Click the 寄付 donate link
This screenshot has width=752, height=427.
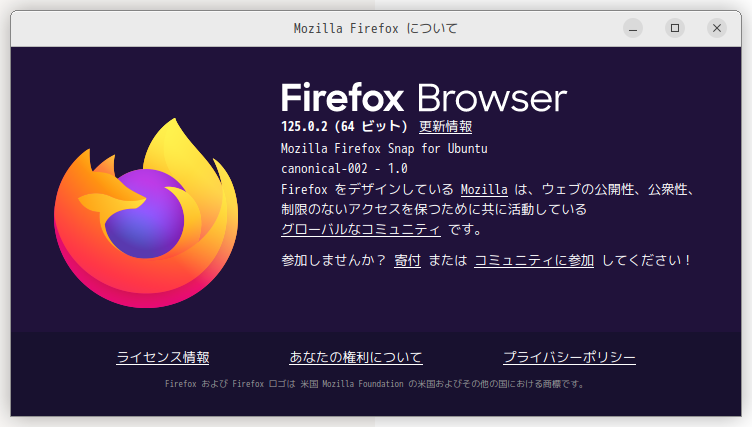[x=407, y=261]
